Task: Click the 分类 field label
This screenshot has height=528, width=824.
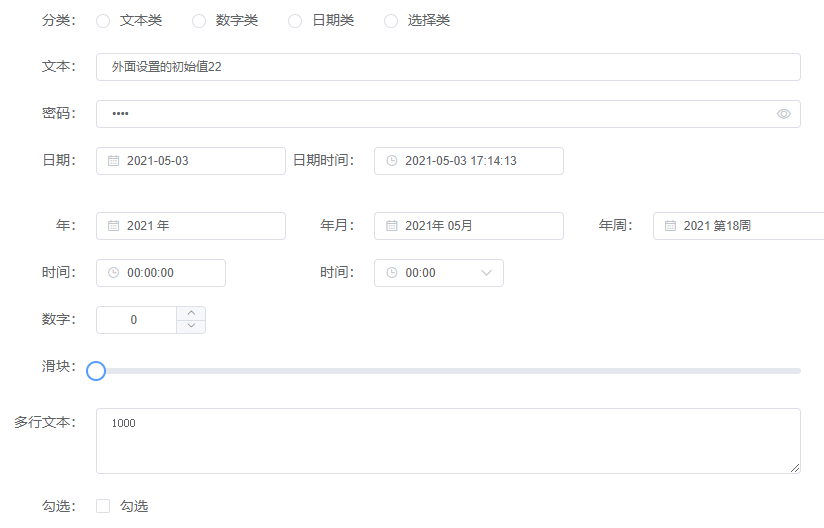Action: pos(59,20)
